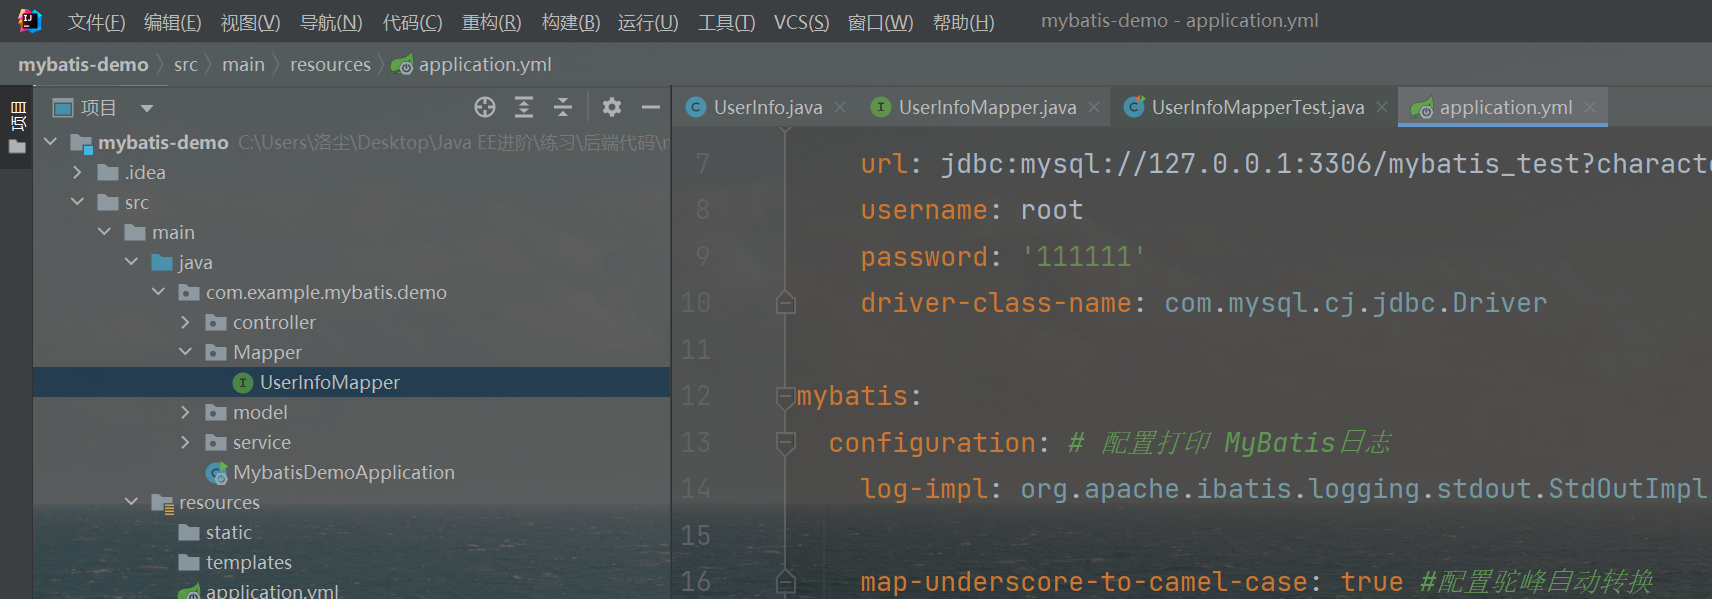Collapse the java folder node
This screenshot has width=1712, height=599.
tap(132, 262)
